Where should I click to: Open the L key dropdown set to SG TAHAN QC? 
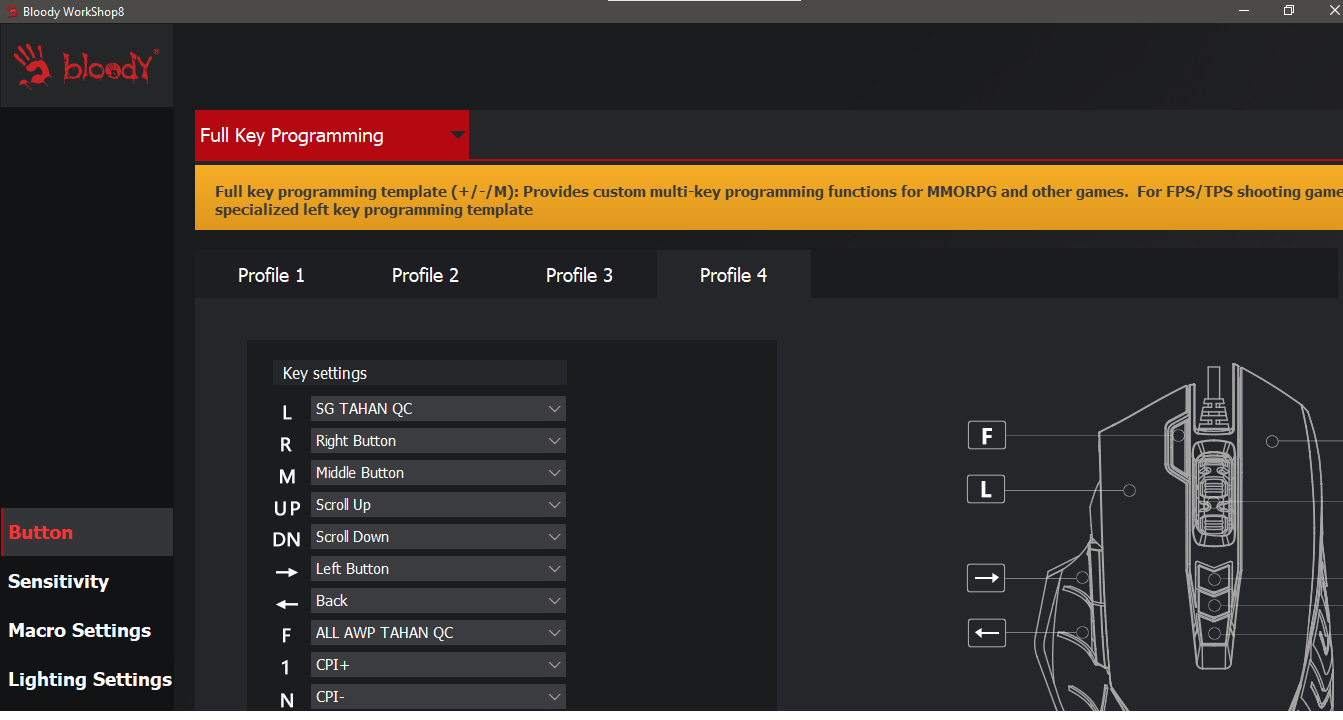coord(438,409)
